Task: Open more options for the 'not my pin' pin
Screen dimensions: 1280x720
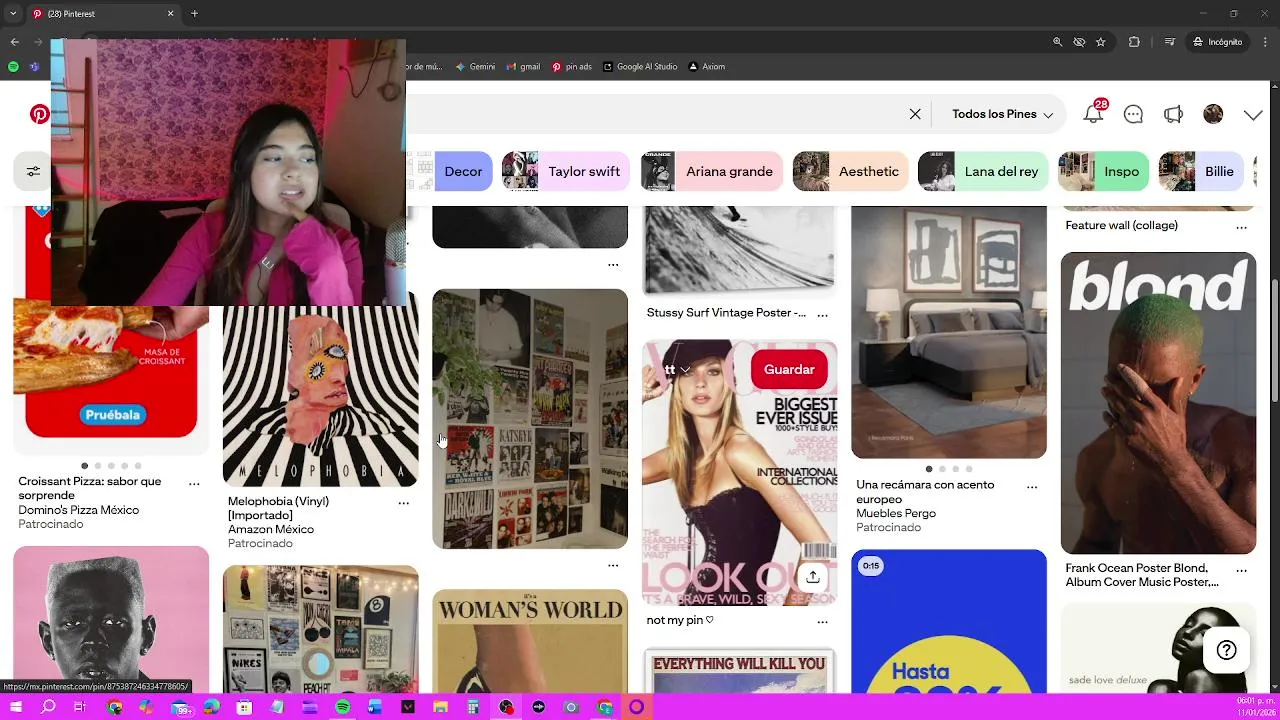Action: pos(822,621)
